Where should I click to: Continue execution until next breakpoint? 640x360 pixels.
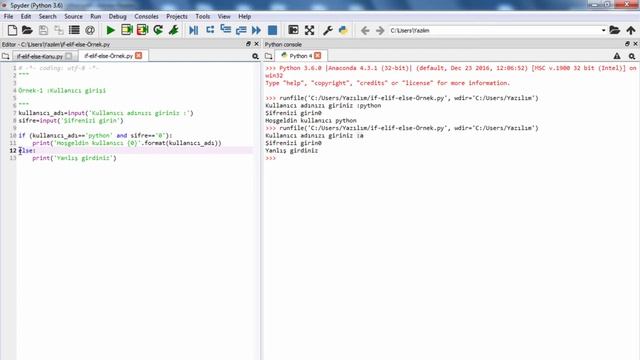tap(256, 30)
